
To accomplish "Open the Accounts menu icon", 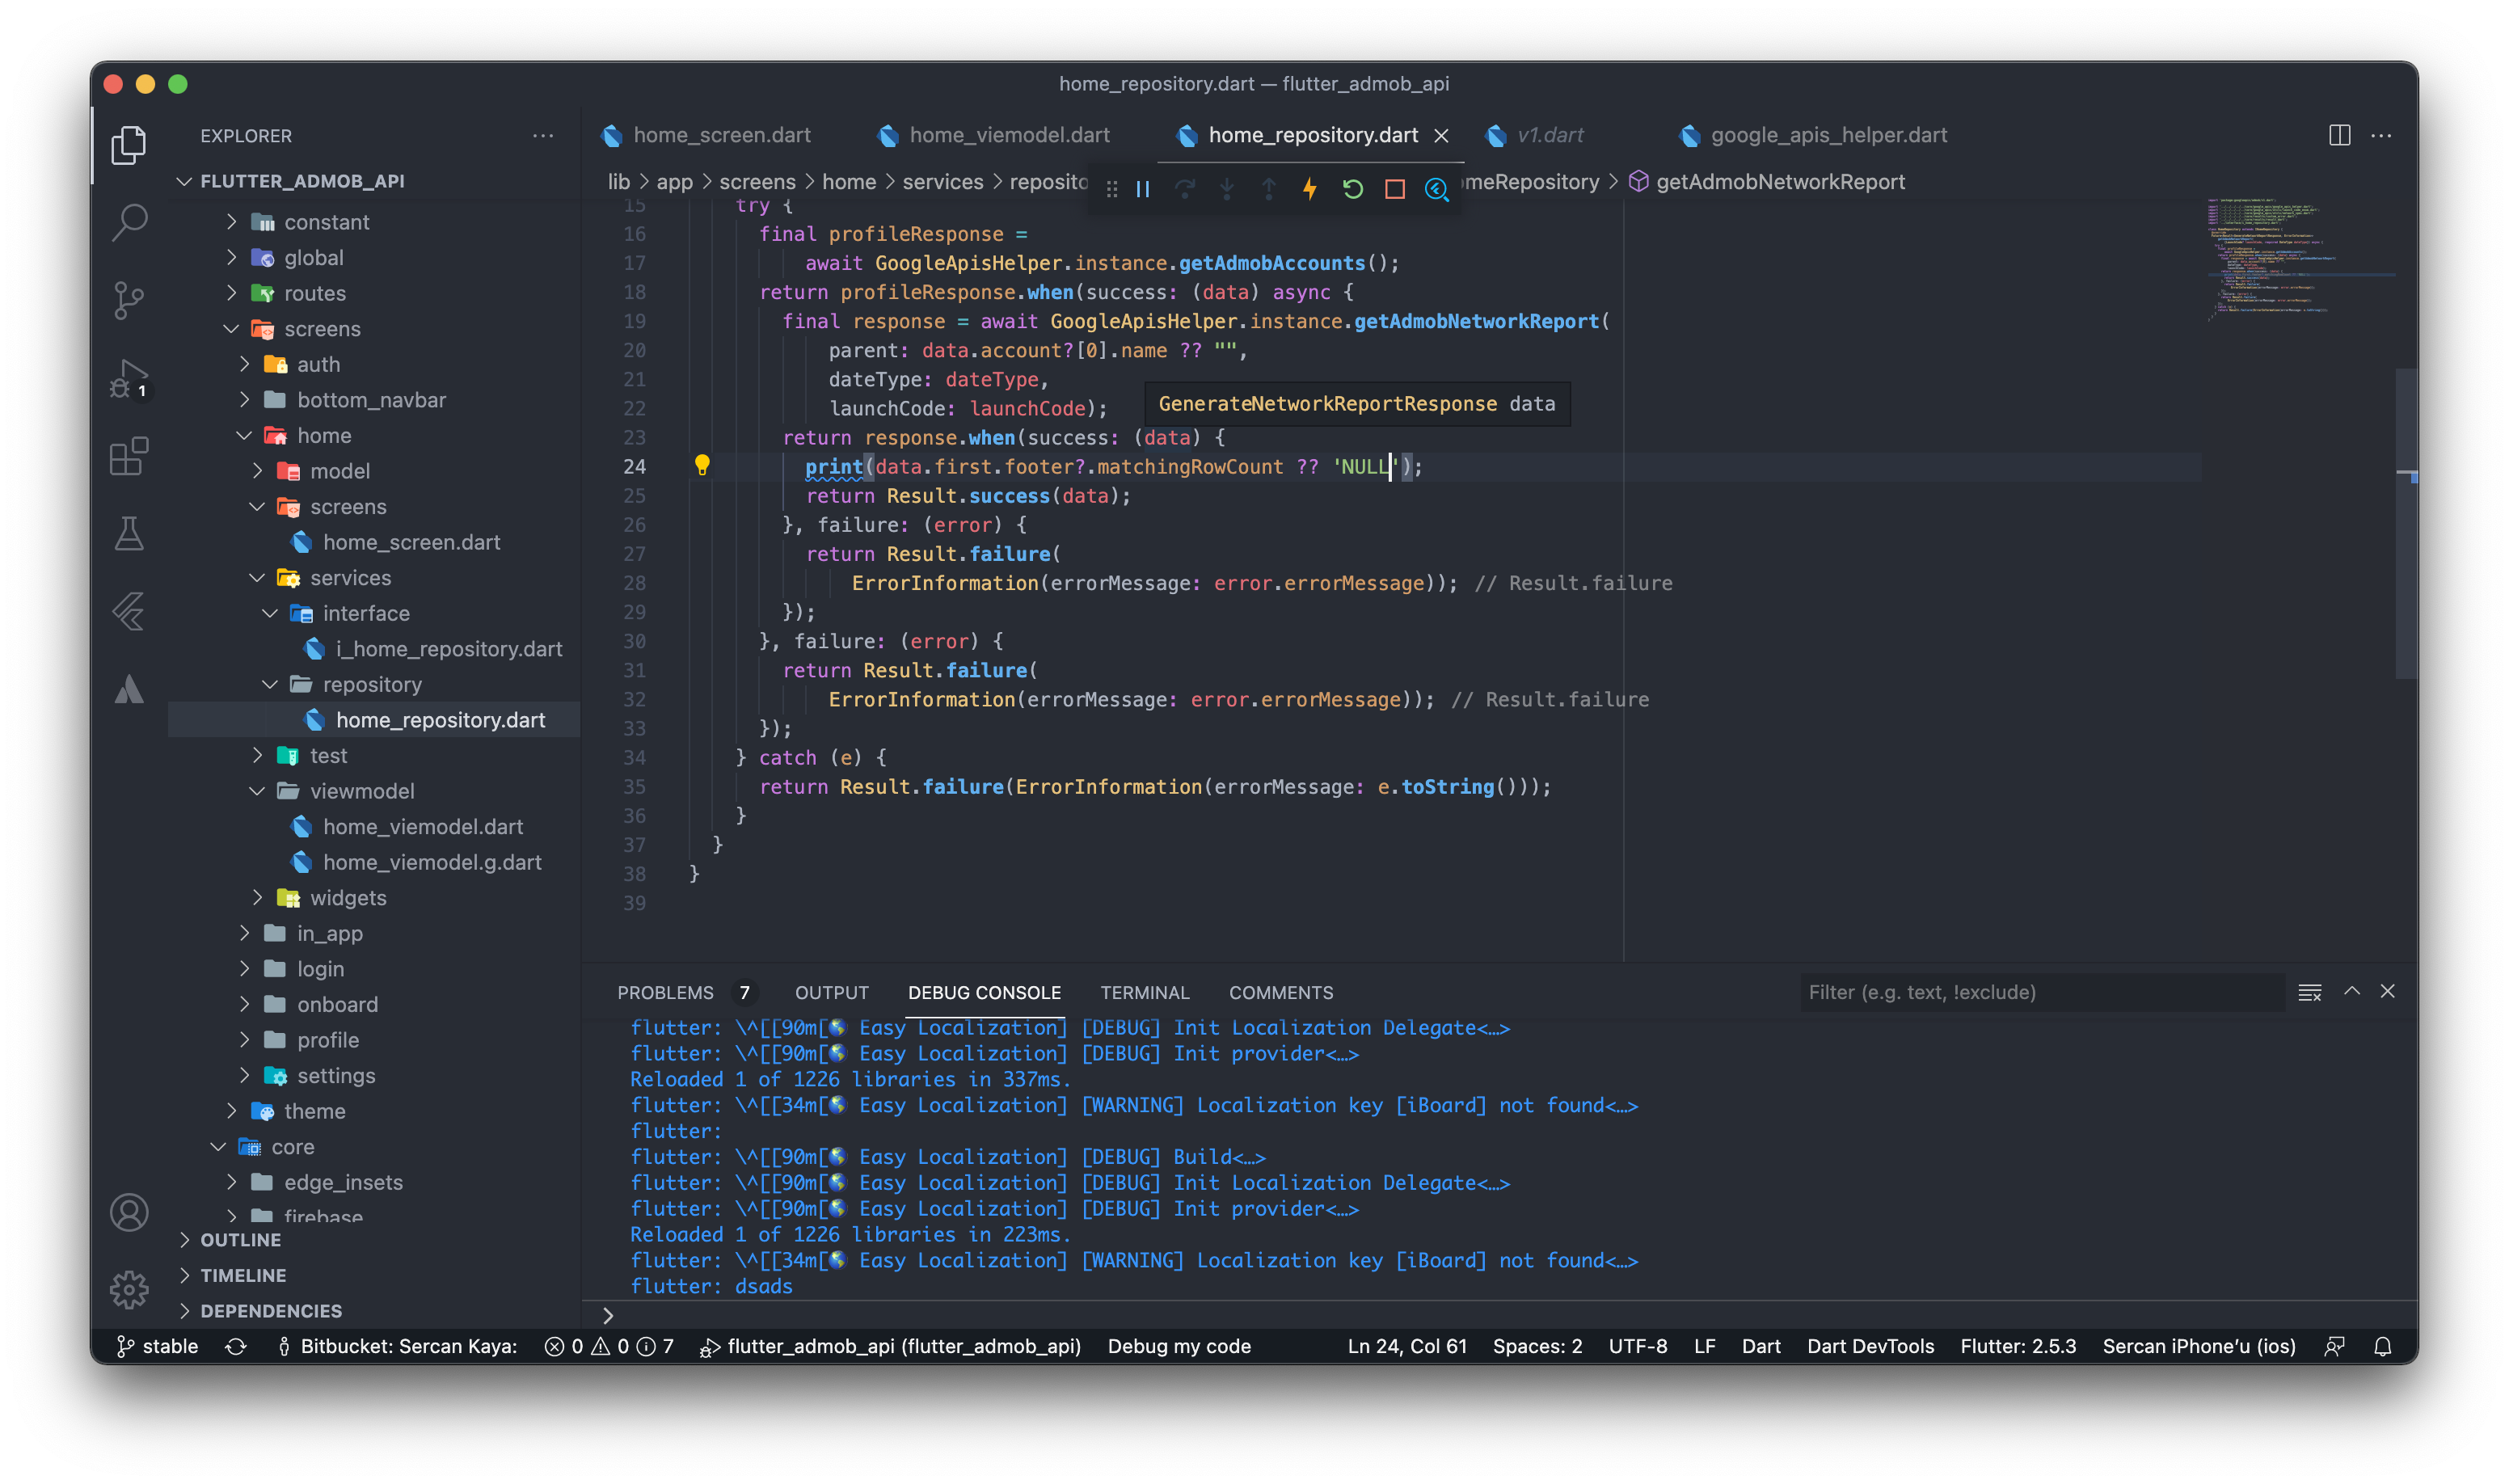I will point(130,1213).
